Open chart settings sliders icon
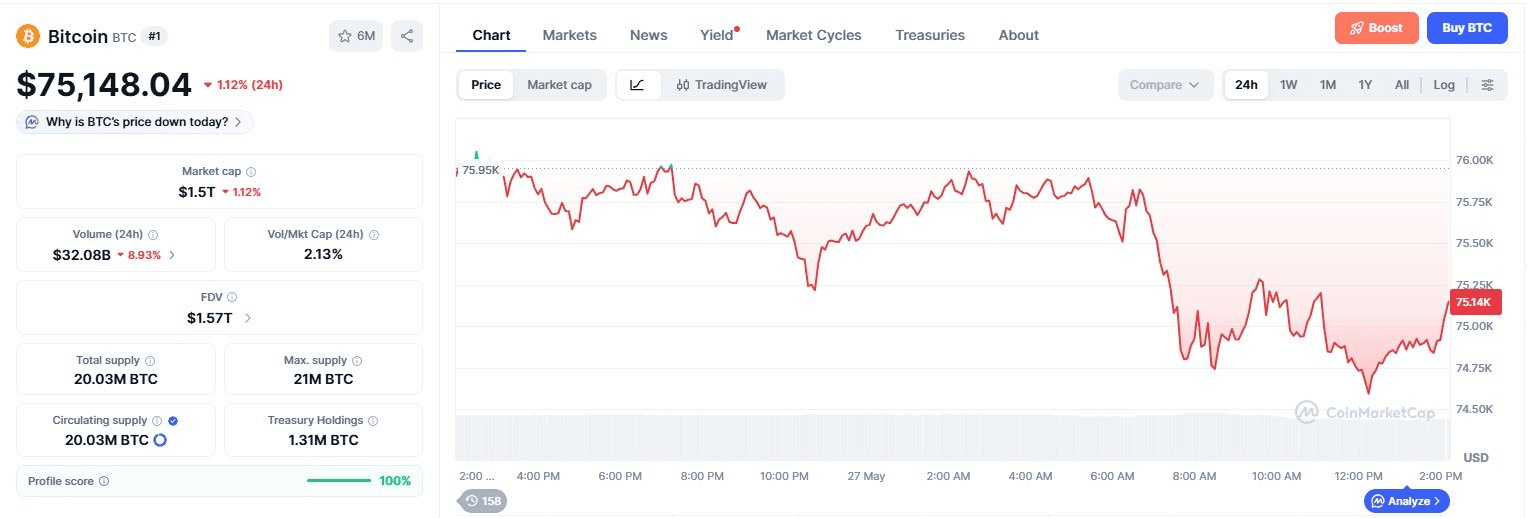The height and width of the screenshot is (518, 1527). tap(1487, 85)
